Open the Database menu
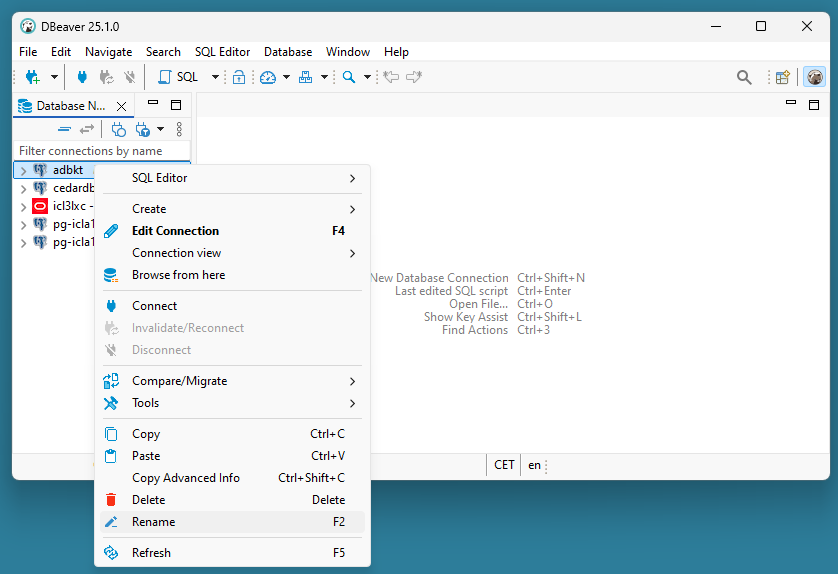Image resolution: width=838 pixels, height=574 pixels. tap(288, 52)
